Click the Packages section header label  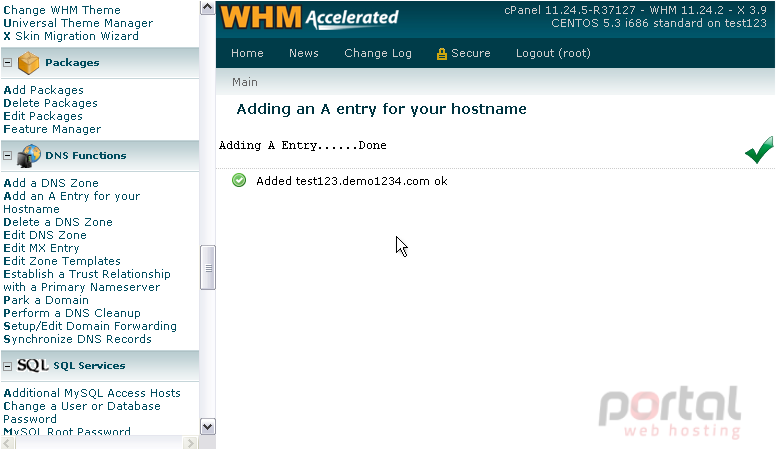[x=72, y=63]
